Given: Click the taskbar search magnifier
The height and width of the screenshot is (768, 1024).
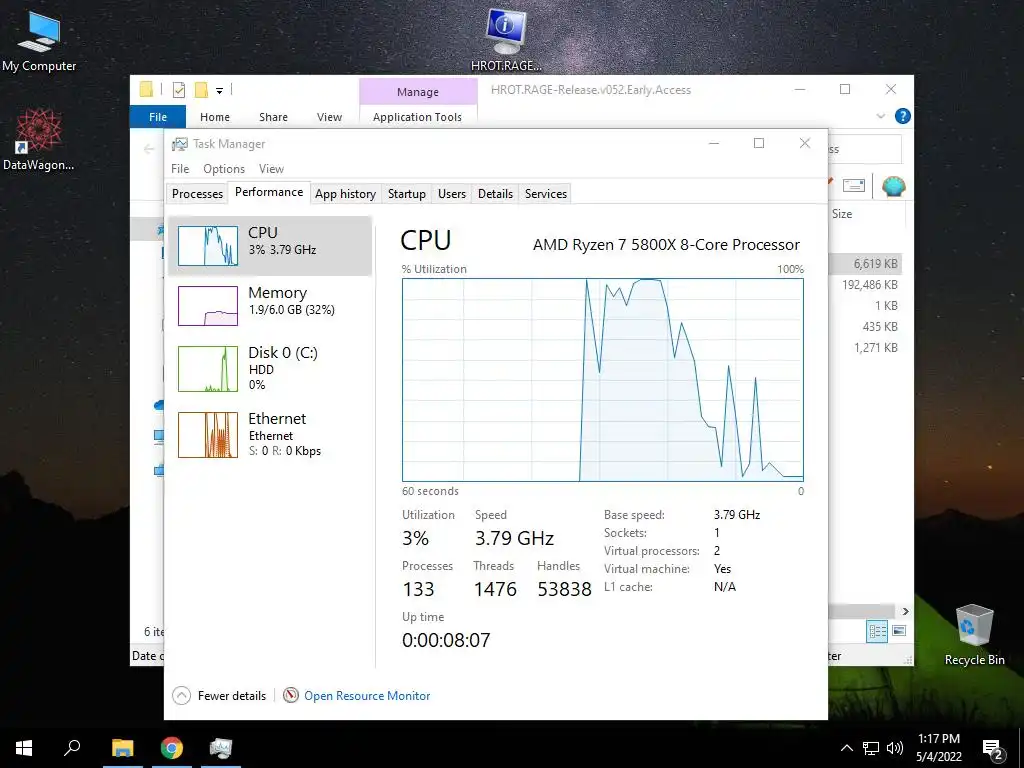Looking at the screenshot, I should click(x=72, y=748).
